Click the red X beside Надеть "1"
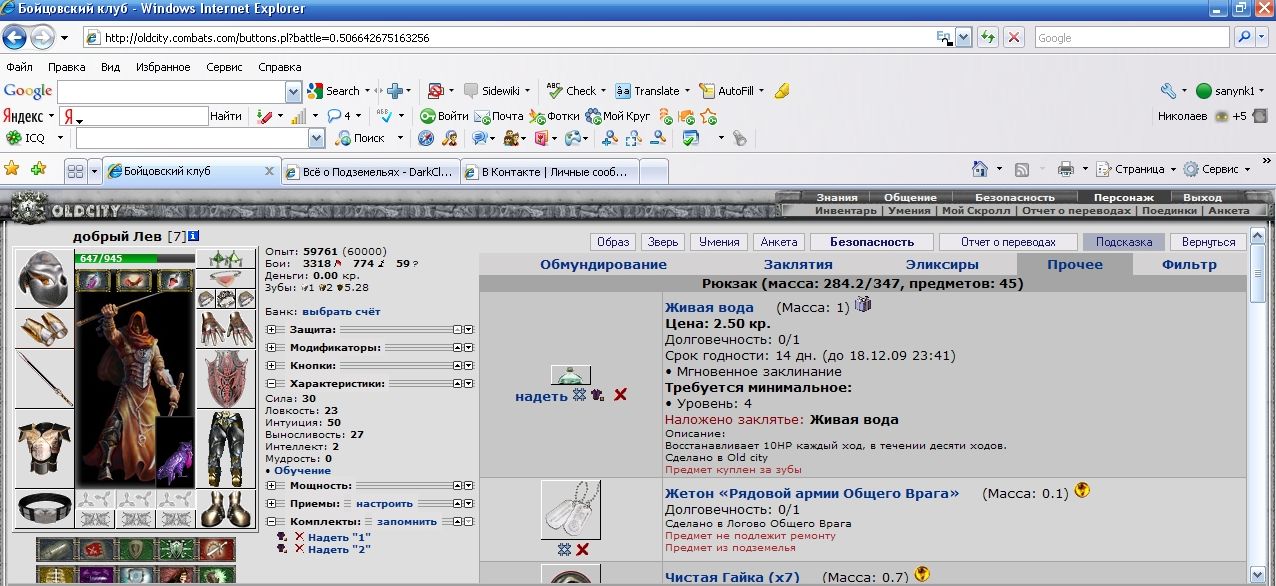The image size is (1276, 586). [x=298, y=537]
